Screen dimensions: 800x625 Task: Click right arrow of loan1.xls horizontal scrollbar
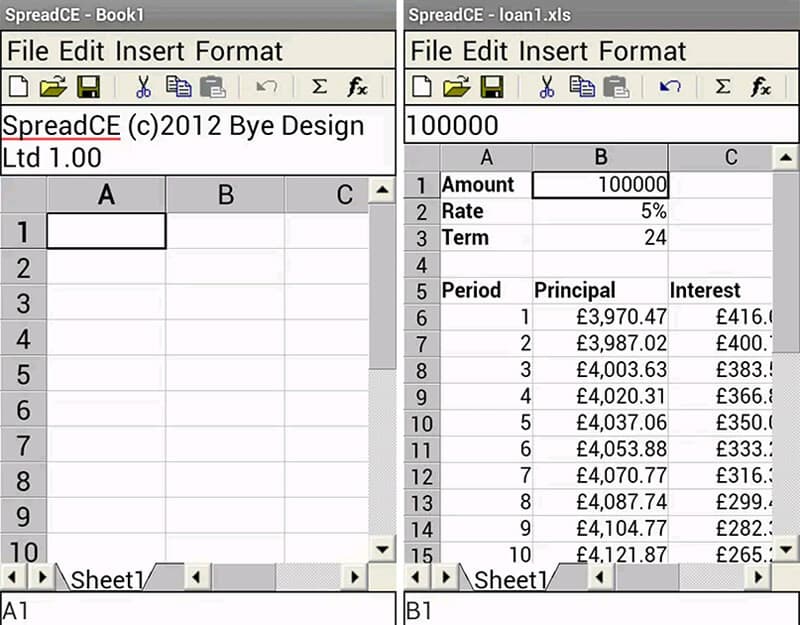[759, 577]
